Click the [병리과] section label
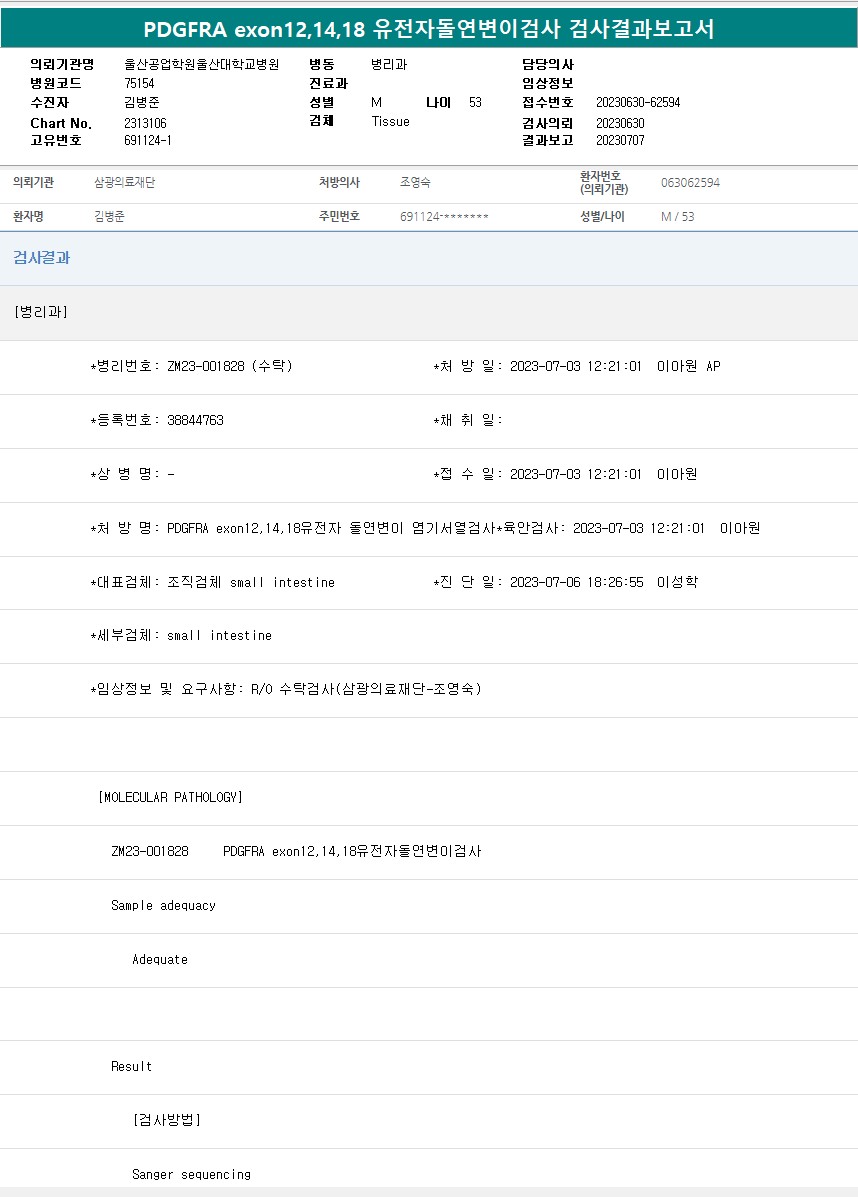858x1197 pixels. (41, 312)
